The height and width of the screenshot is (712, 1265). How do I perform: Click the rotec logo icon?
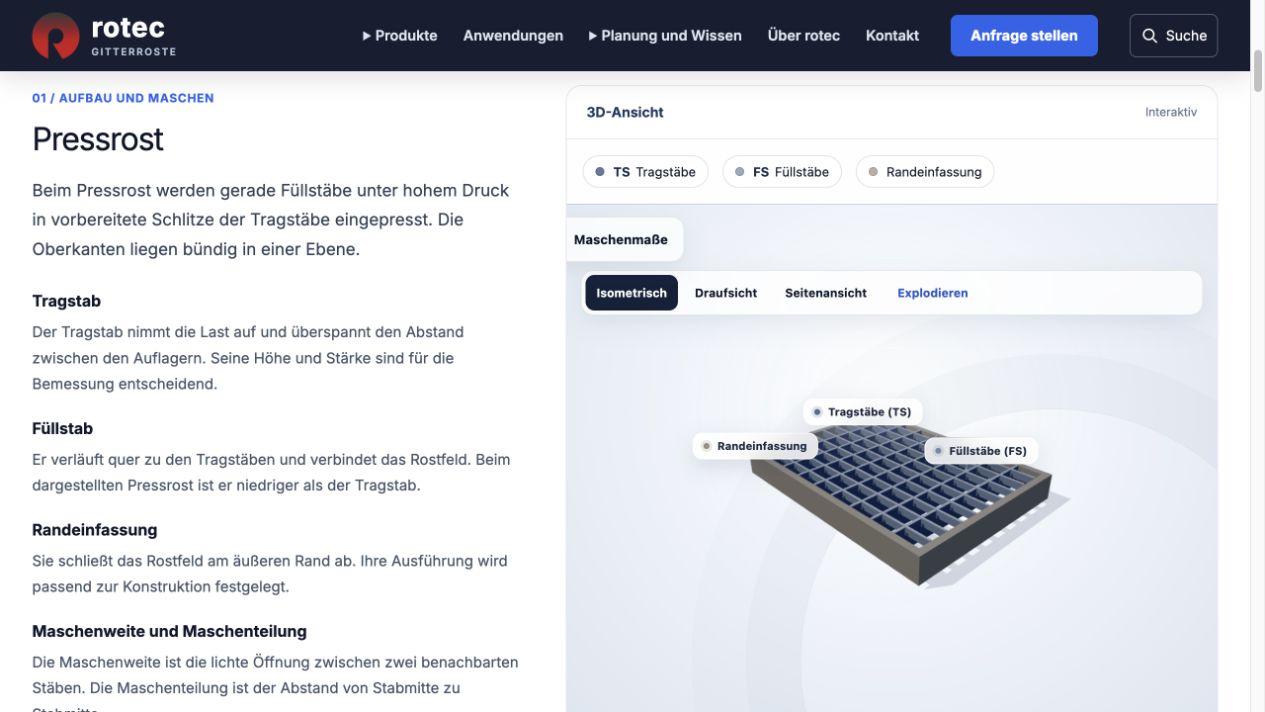pos(55,36)
